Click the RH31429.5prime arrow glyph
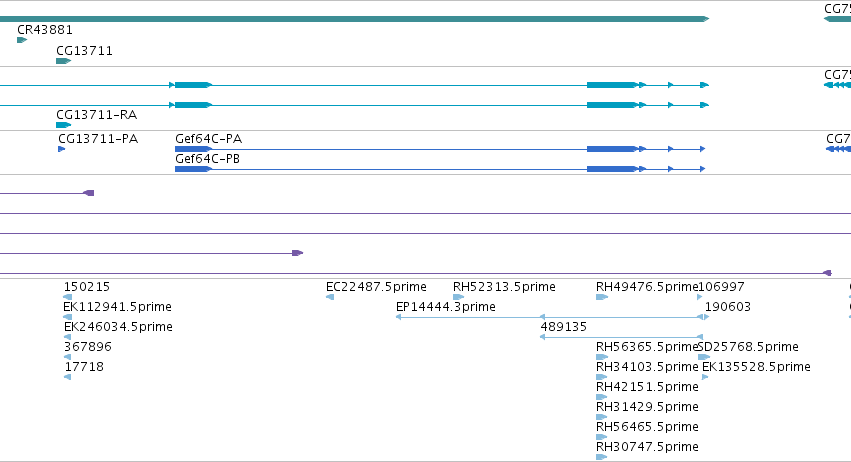The width and height of the screenshot is (851, 462). (x=602, y=417)
